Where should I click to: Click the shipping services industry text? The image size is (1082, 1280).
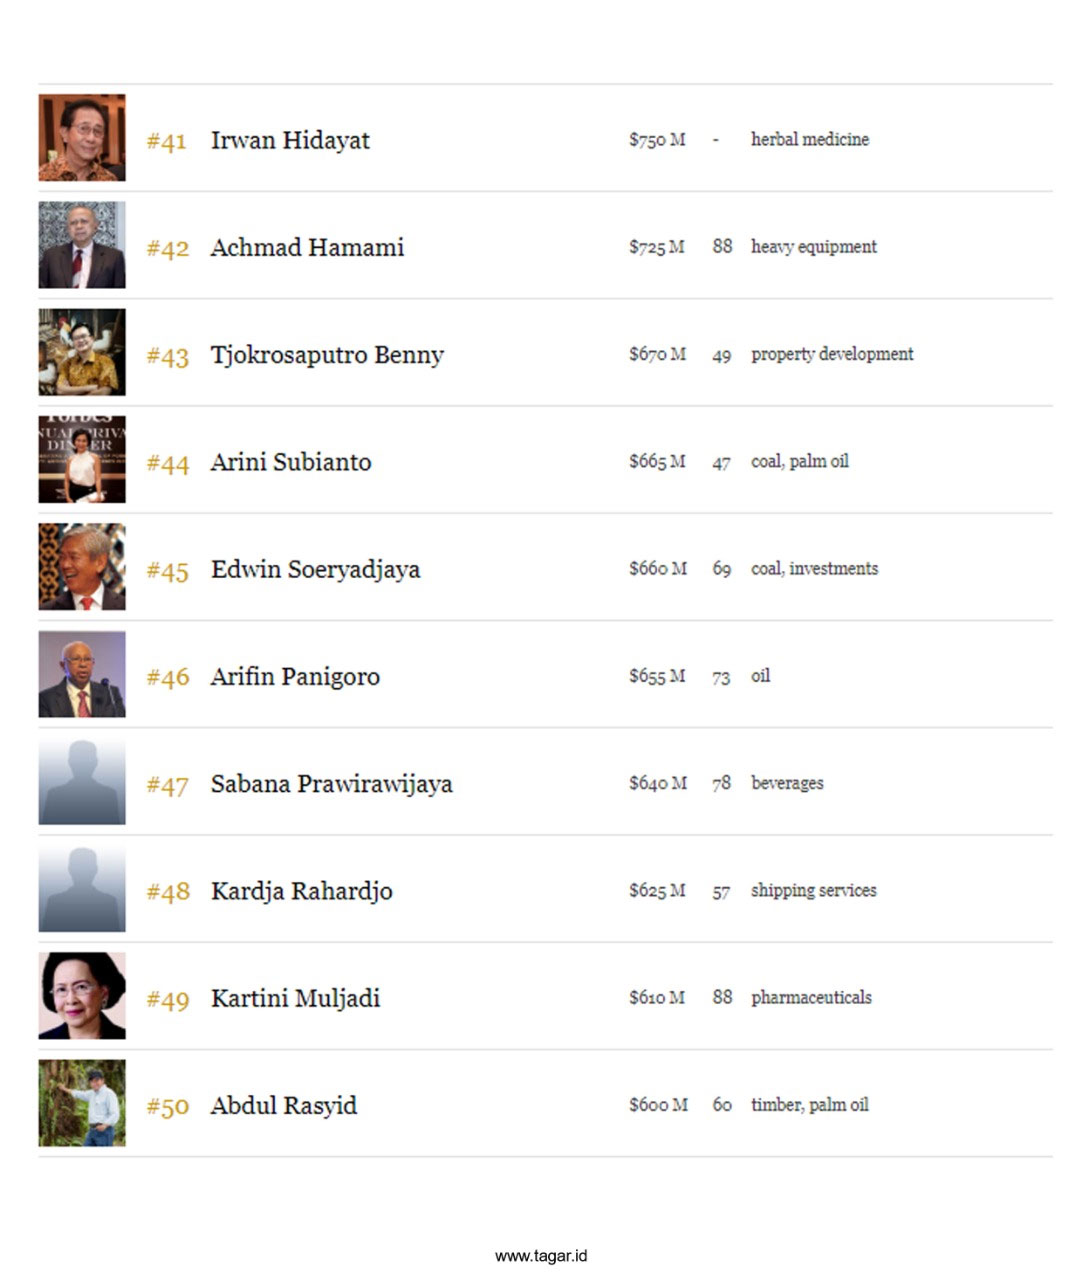click(813, 890)
